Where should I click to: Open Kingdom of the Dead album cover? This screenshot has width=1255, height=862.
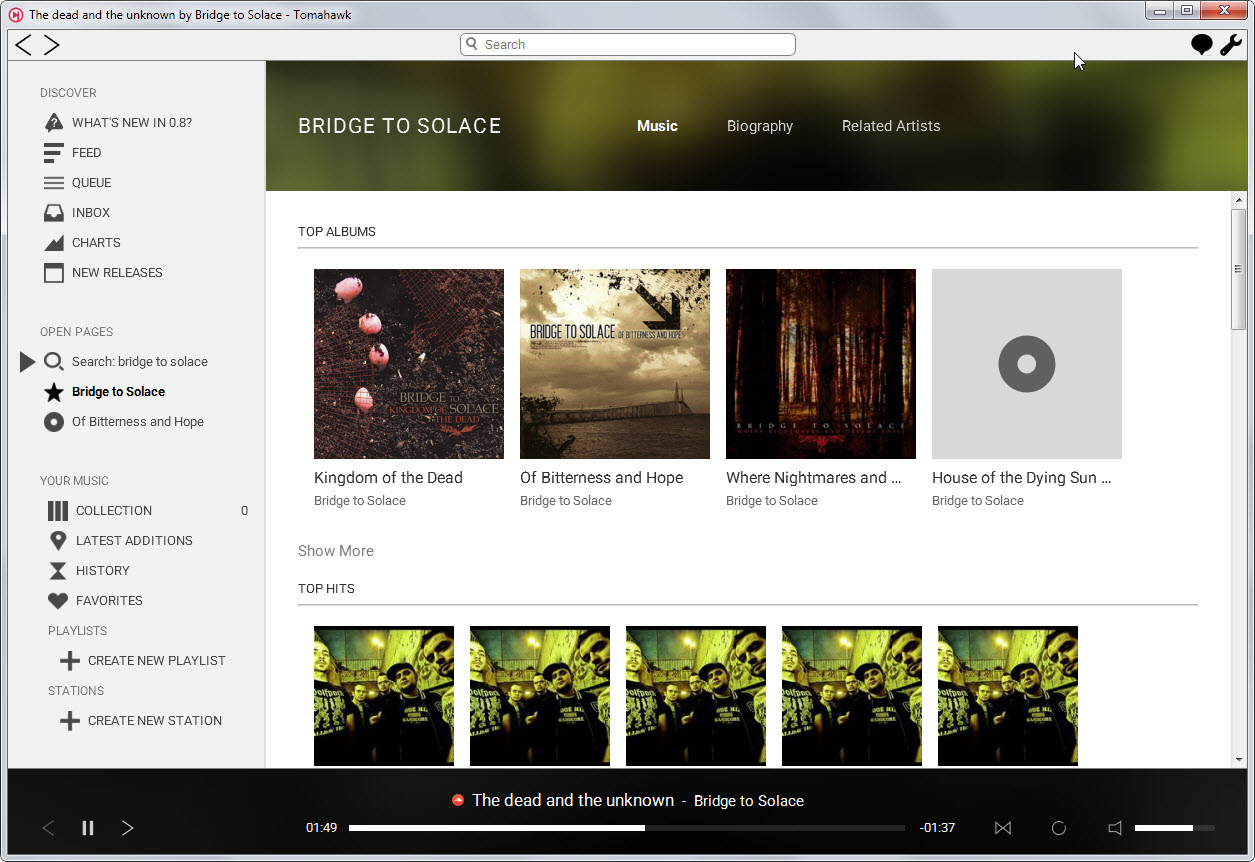point(409,364)
